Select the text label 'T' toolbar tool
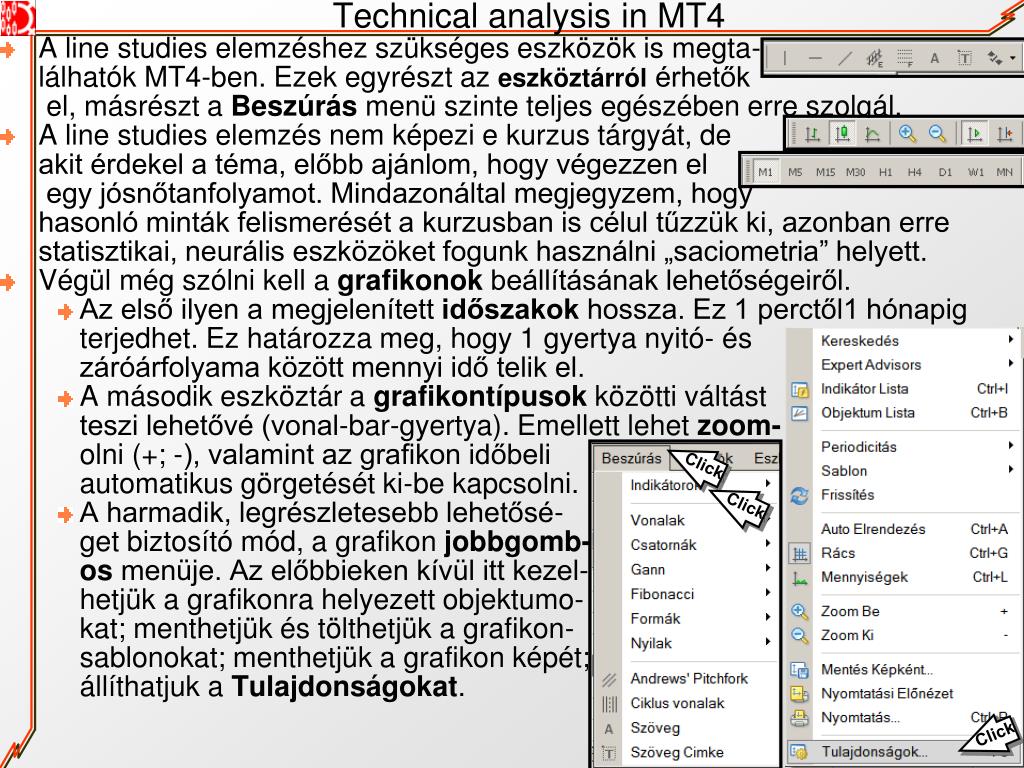The image size is (1024, 768). [x=965, y=59]
